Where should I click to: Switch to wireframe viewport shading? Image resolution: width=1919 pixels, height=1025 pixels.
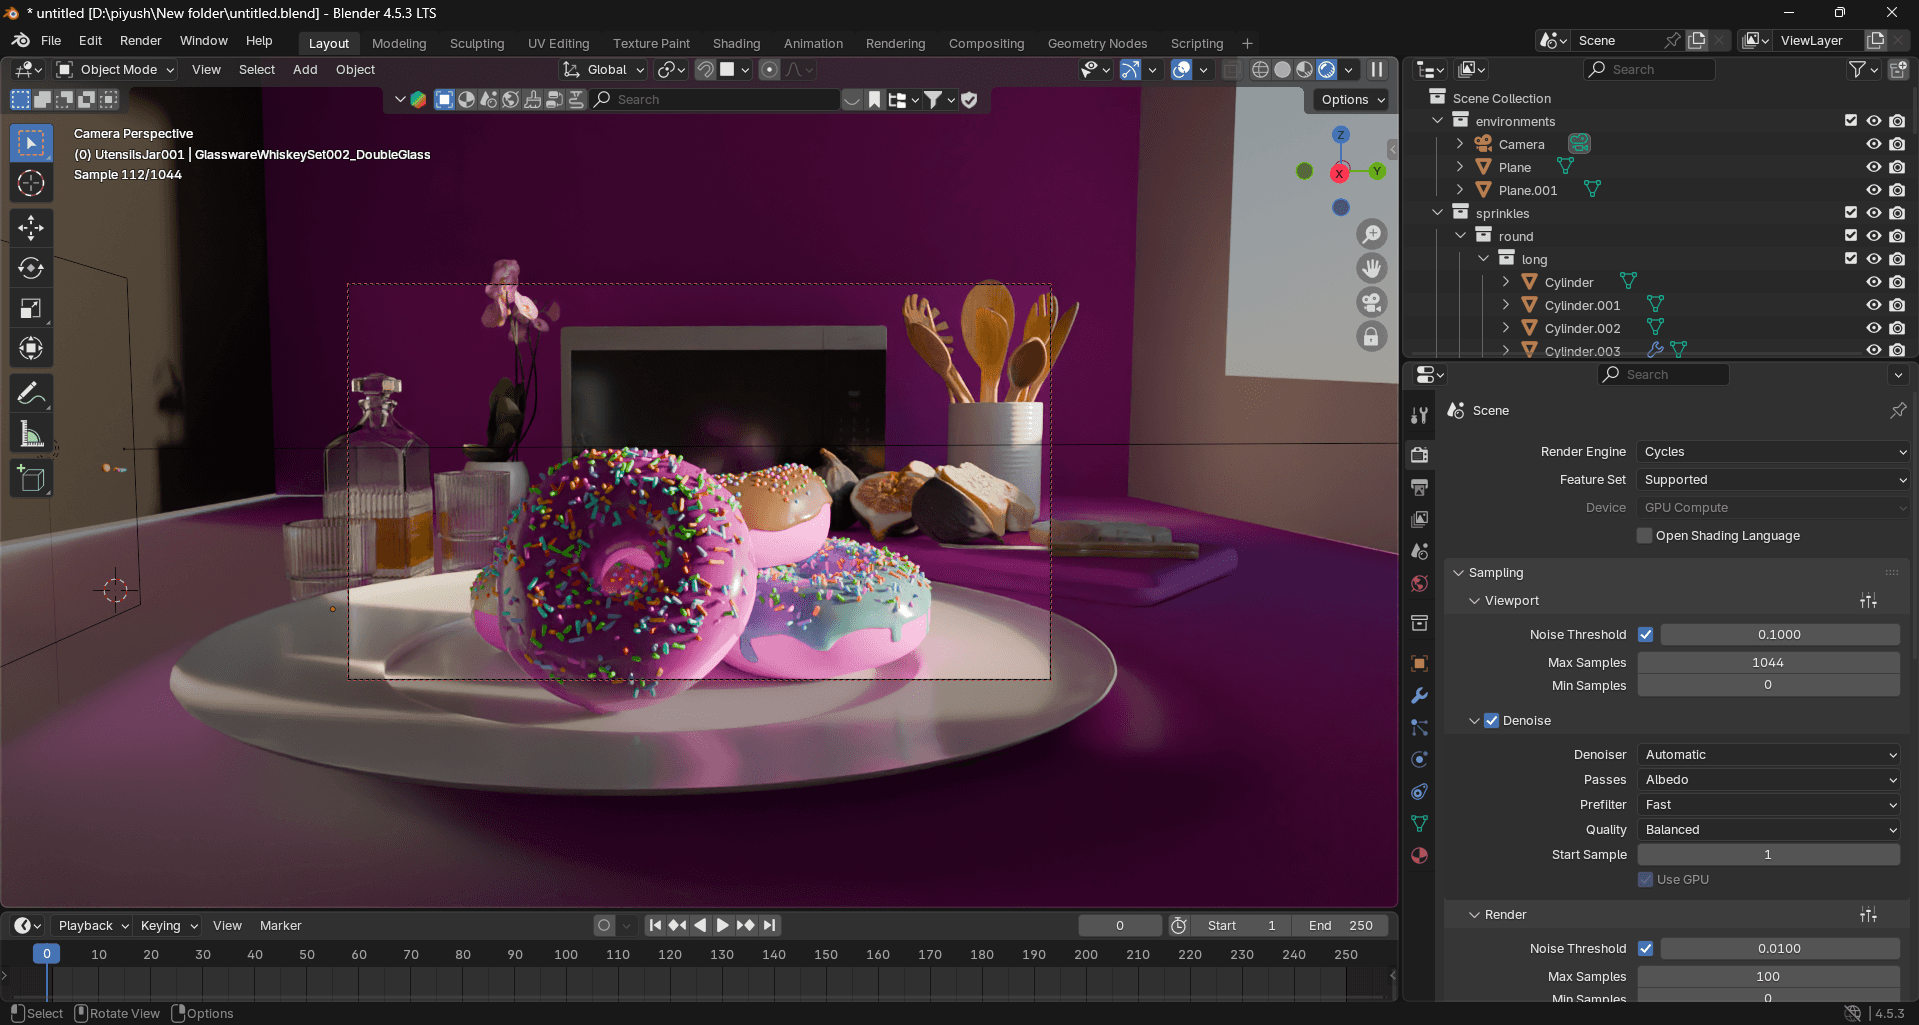coord(1261,69)
